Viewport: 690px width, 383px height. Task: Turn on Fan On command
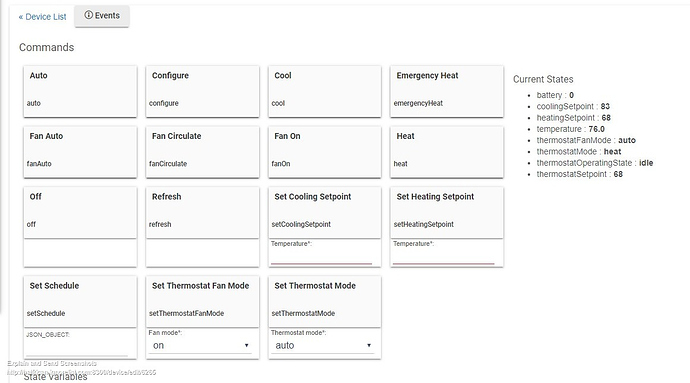coord(325,152)
